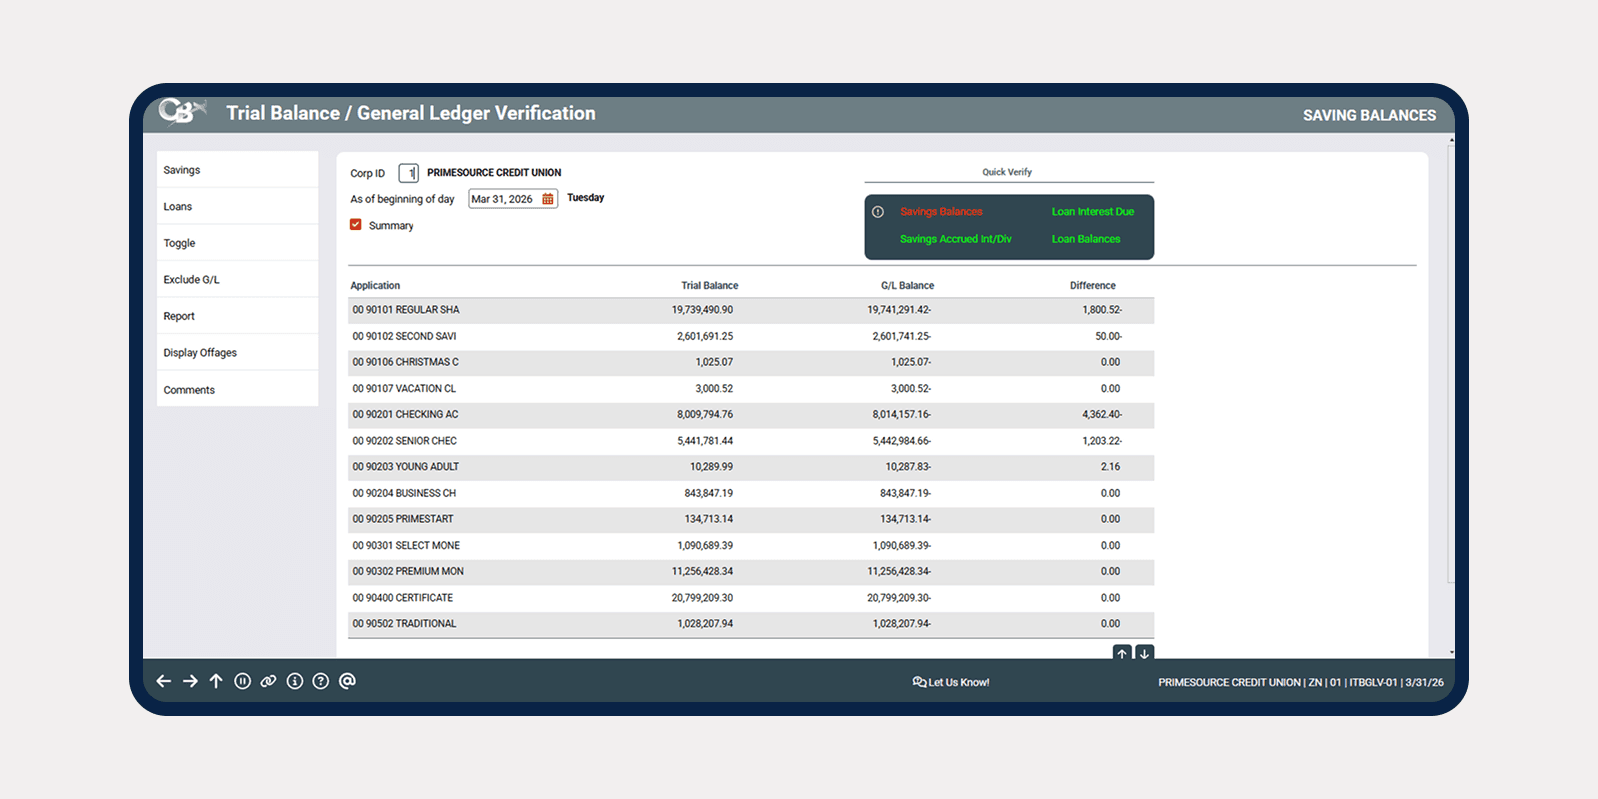The height and width of the screenshot is (799, 1598).
Task: Click the Difference column header
Action: coord(1092,286)
